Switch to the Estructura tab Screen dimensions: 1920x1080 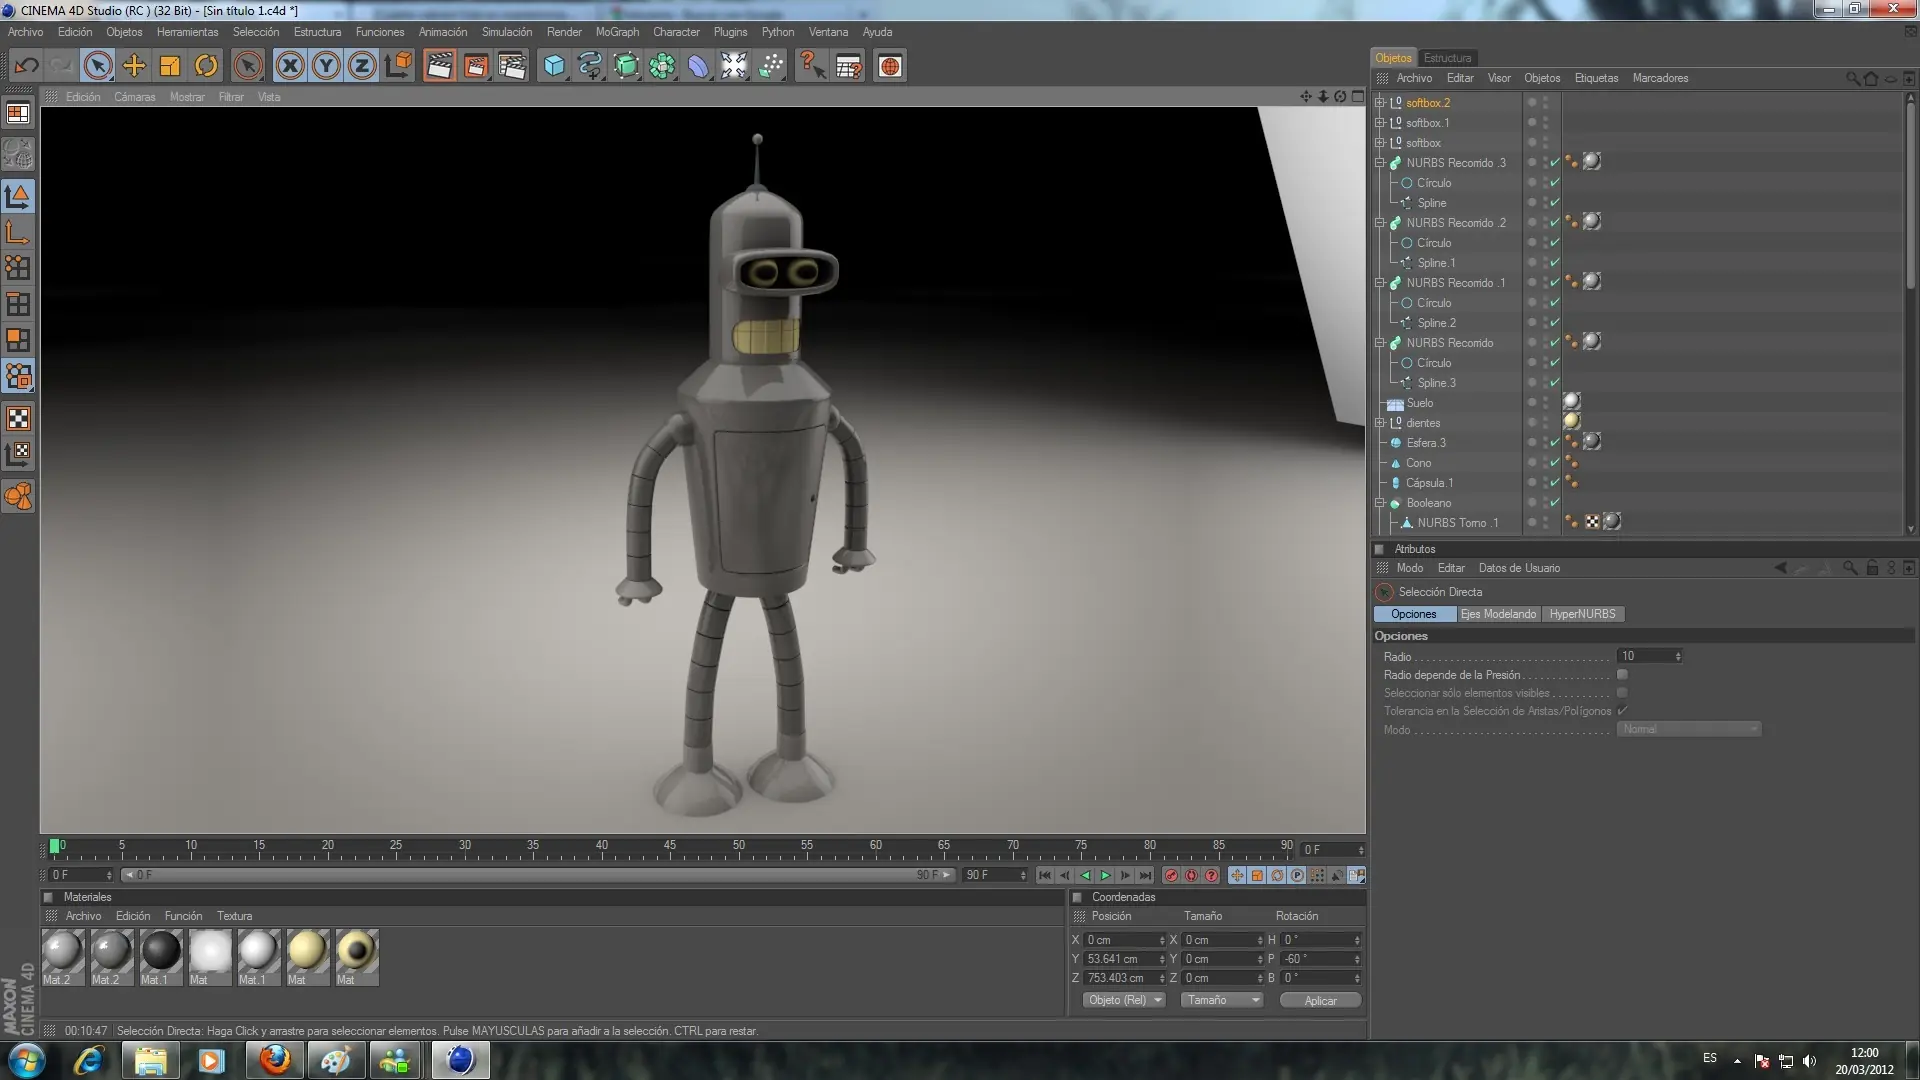coord(1447,58)
